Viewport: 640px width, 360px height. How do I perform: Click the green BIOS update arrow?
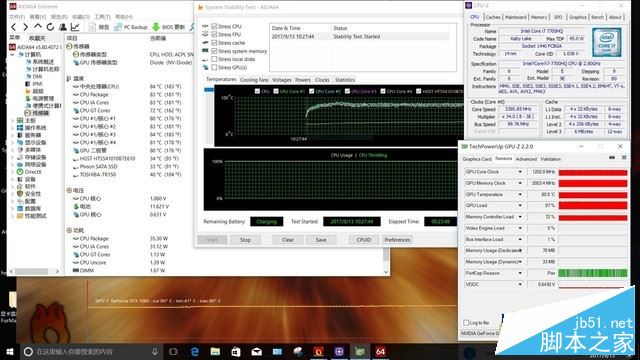156,27
